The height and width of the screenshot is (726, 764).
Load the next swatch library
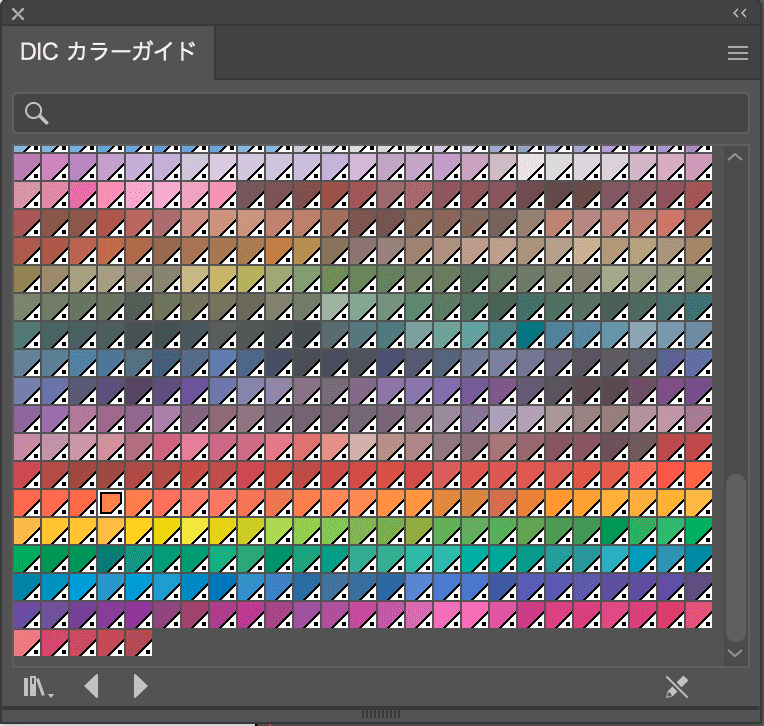coord(140,687)
